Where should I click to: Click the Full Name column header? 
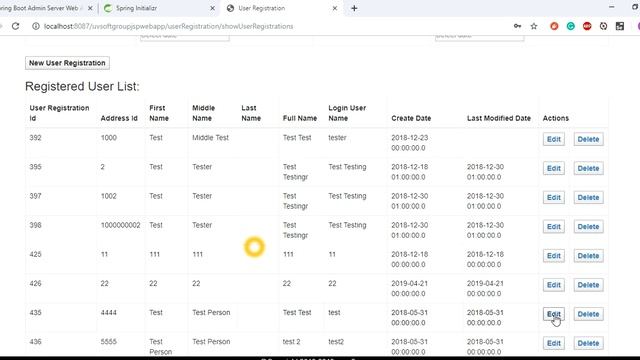click(300, 118)
